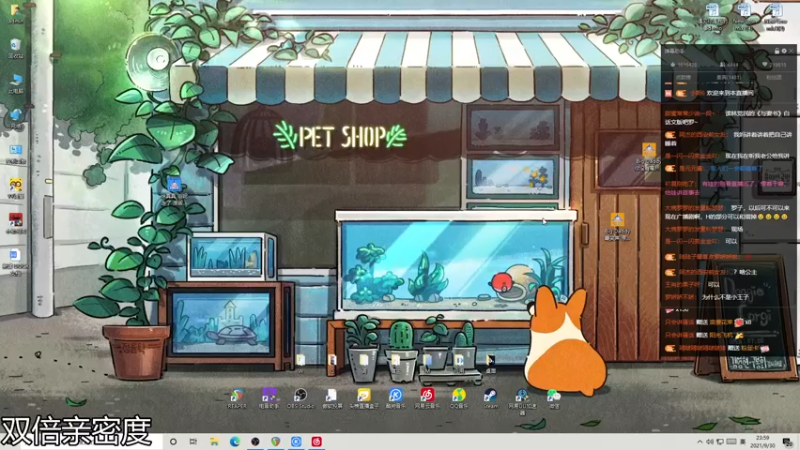Open the This PC desktop icon
The height and width of the screenshot is (450, 800).
coord(15,84)
